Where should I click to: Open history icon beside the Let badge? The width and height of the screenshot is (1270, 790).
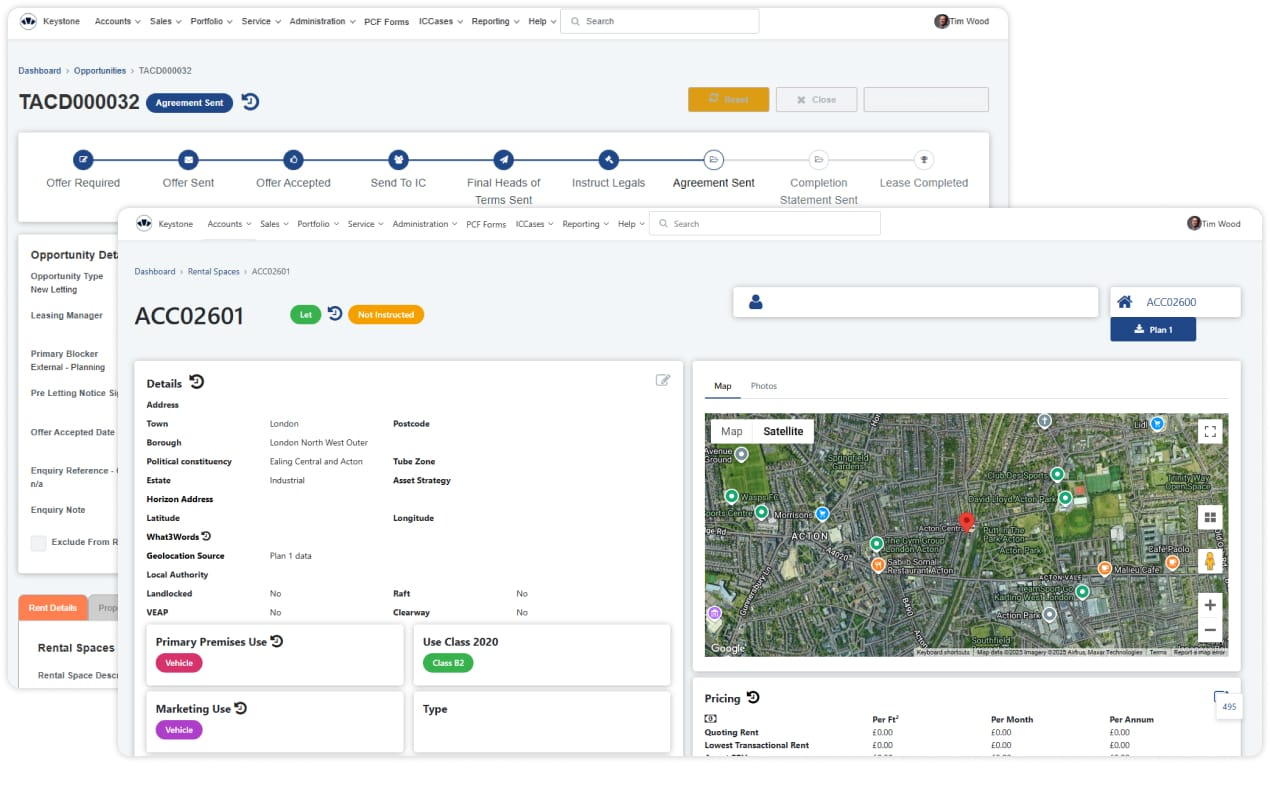click(335, 314)
